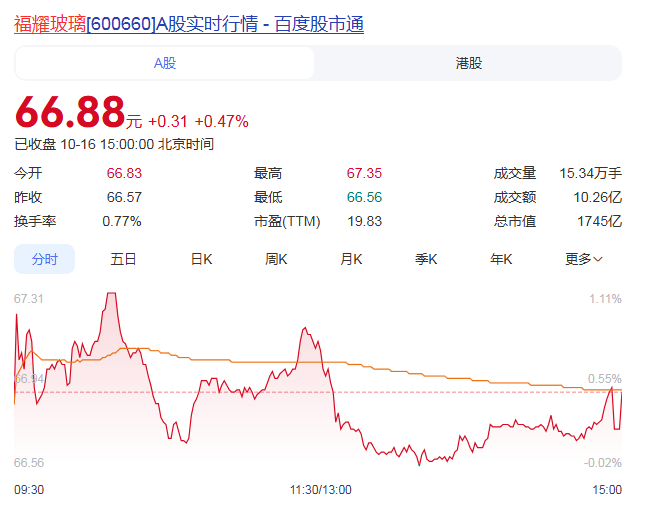Image resolution: width=661 pixels, height=511 pixels.
Task: Select the 五日 chart view
Action: (x=123, y=259)
